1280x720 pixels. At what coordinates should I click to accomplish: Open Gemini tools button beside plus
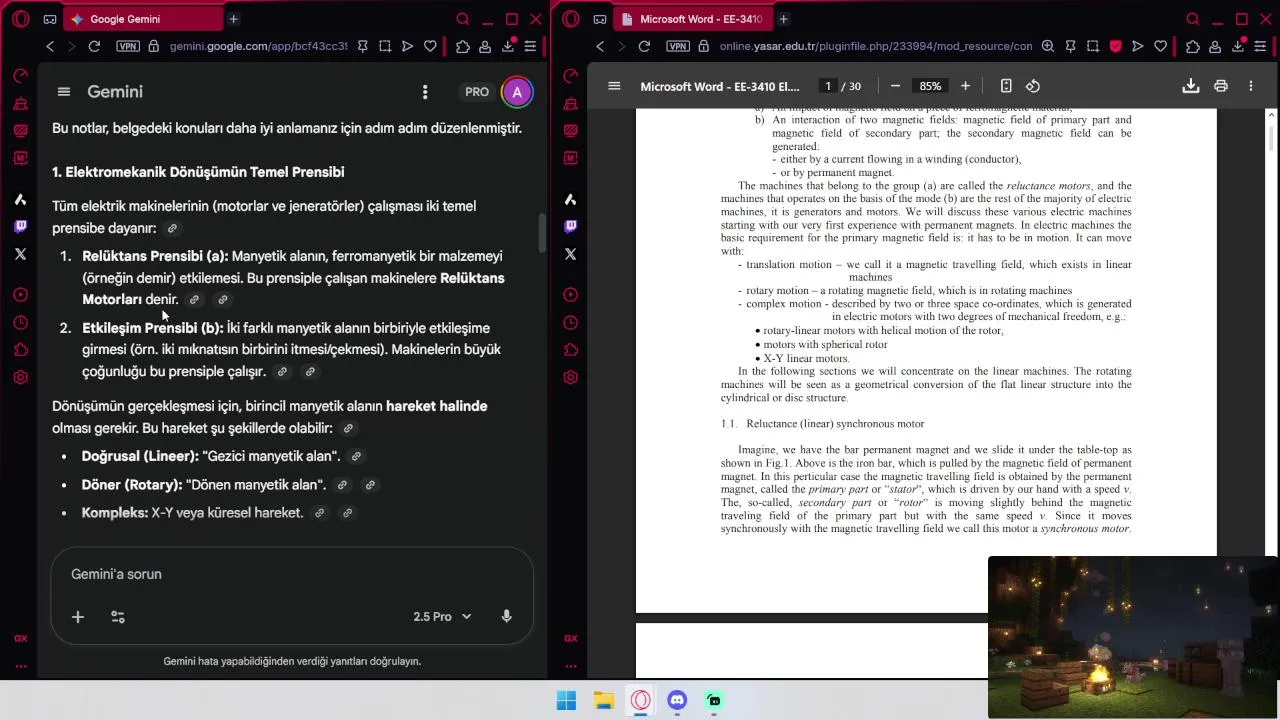tap(118, 617)
